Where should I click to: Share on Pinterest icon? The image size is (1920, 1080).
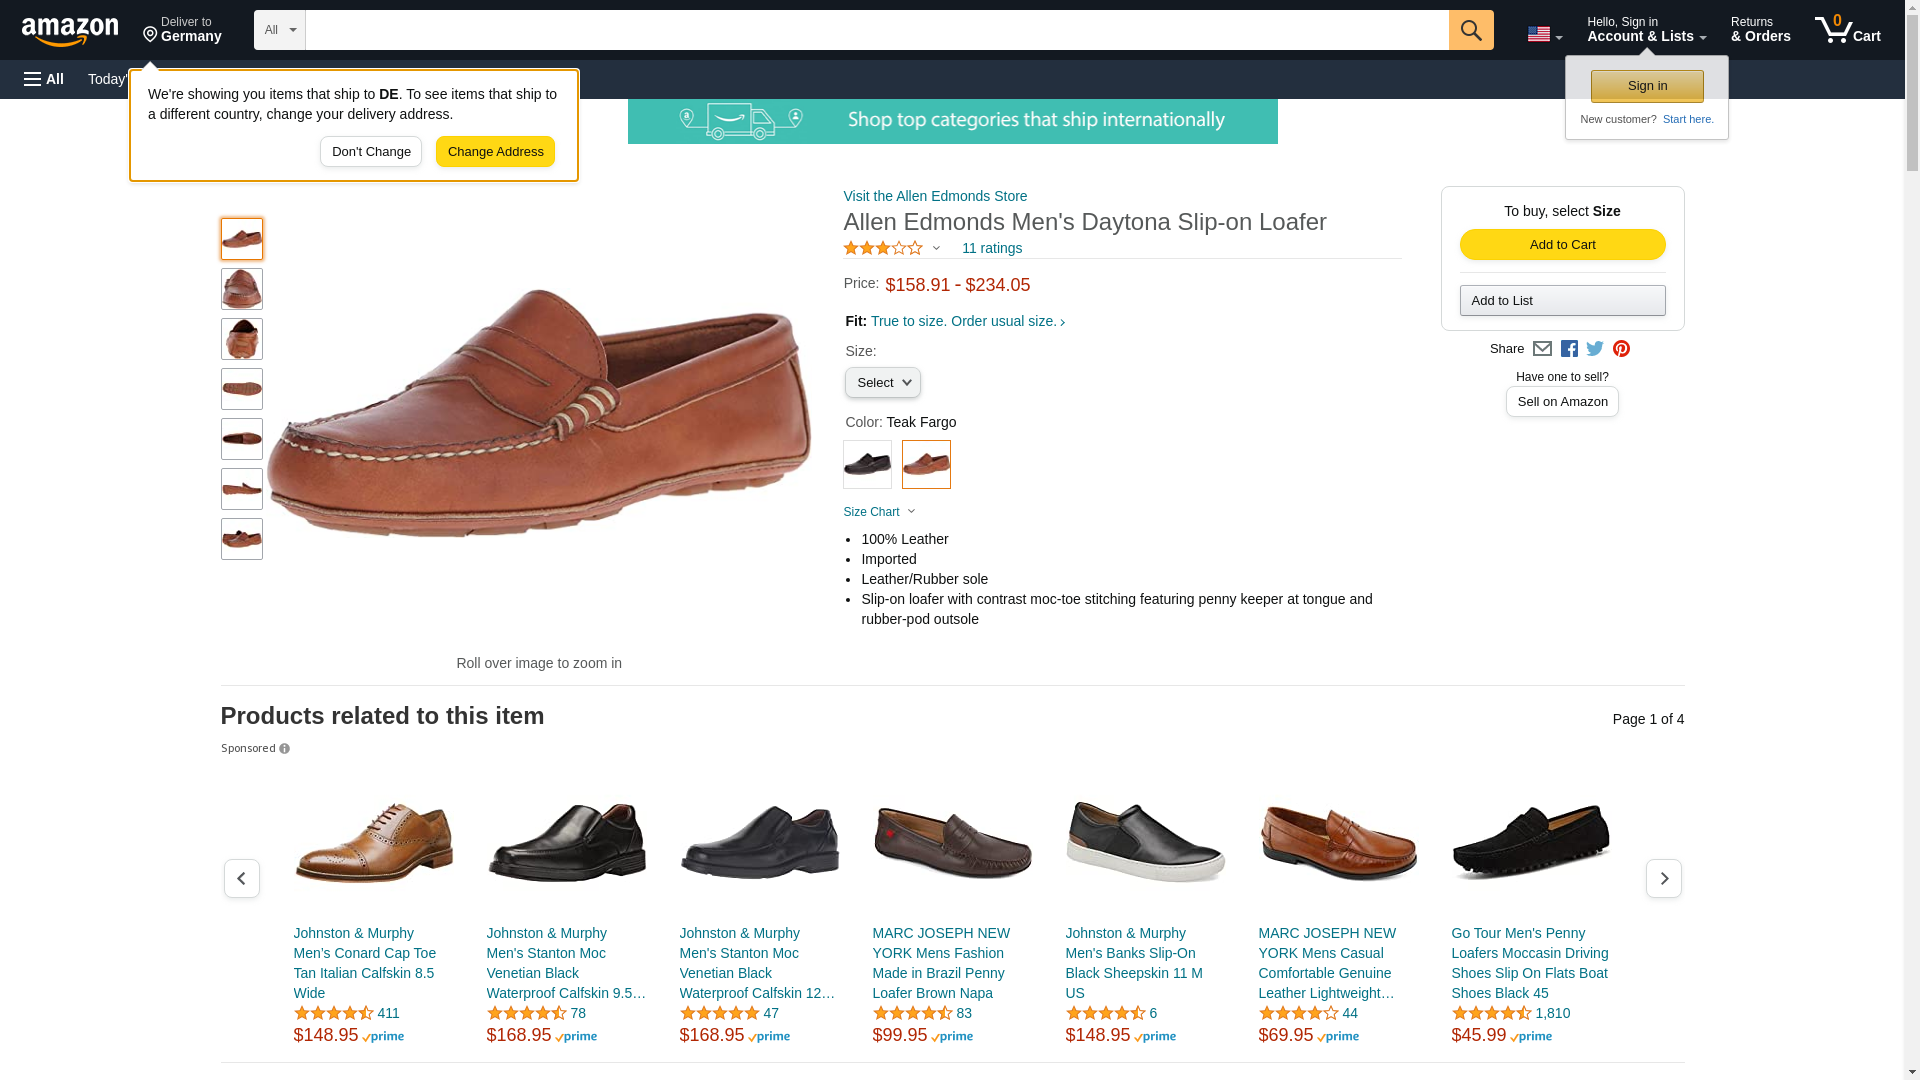pyautogui.click(x=1621, y=349)
